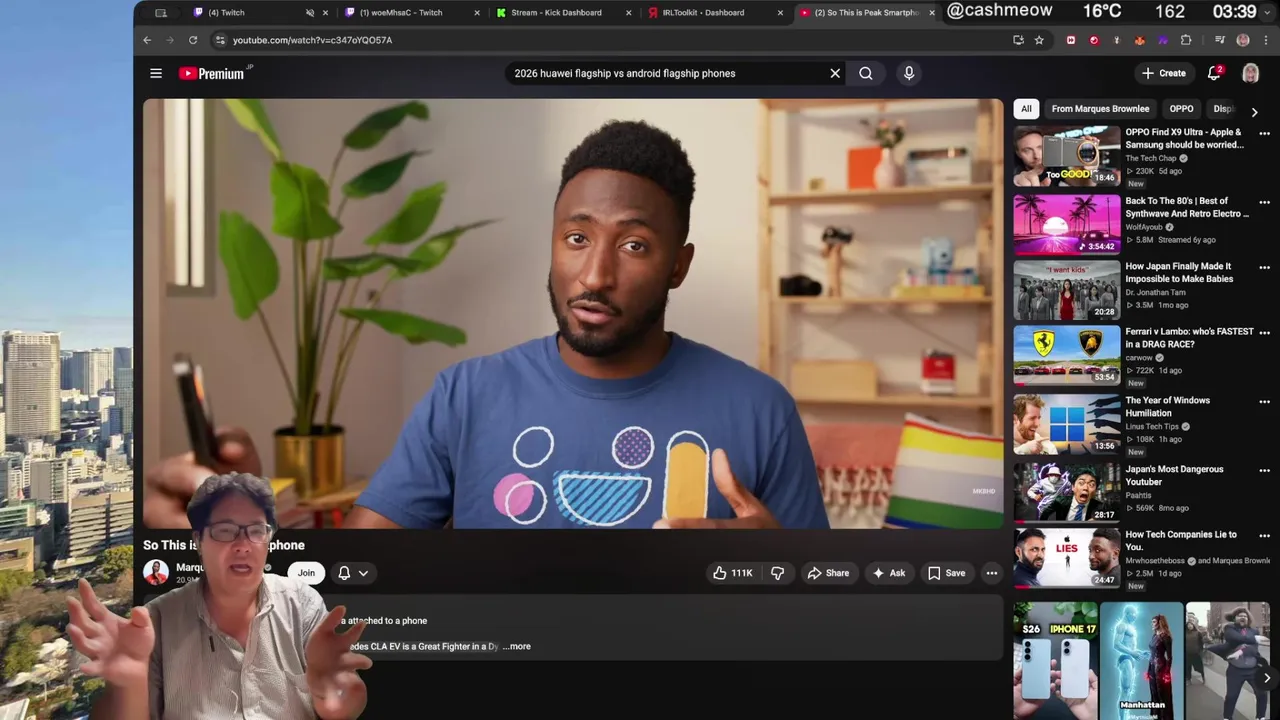Open Back To The 80's video
Screen dimensions: 1280x720
pyautogui.click(x=1187, y=207)
